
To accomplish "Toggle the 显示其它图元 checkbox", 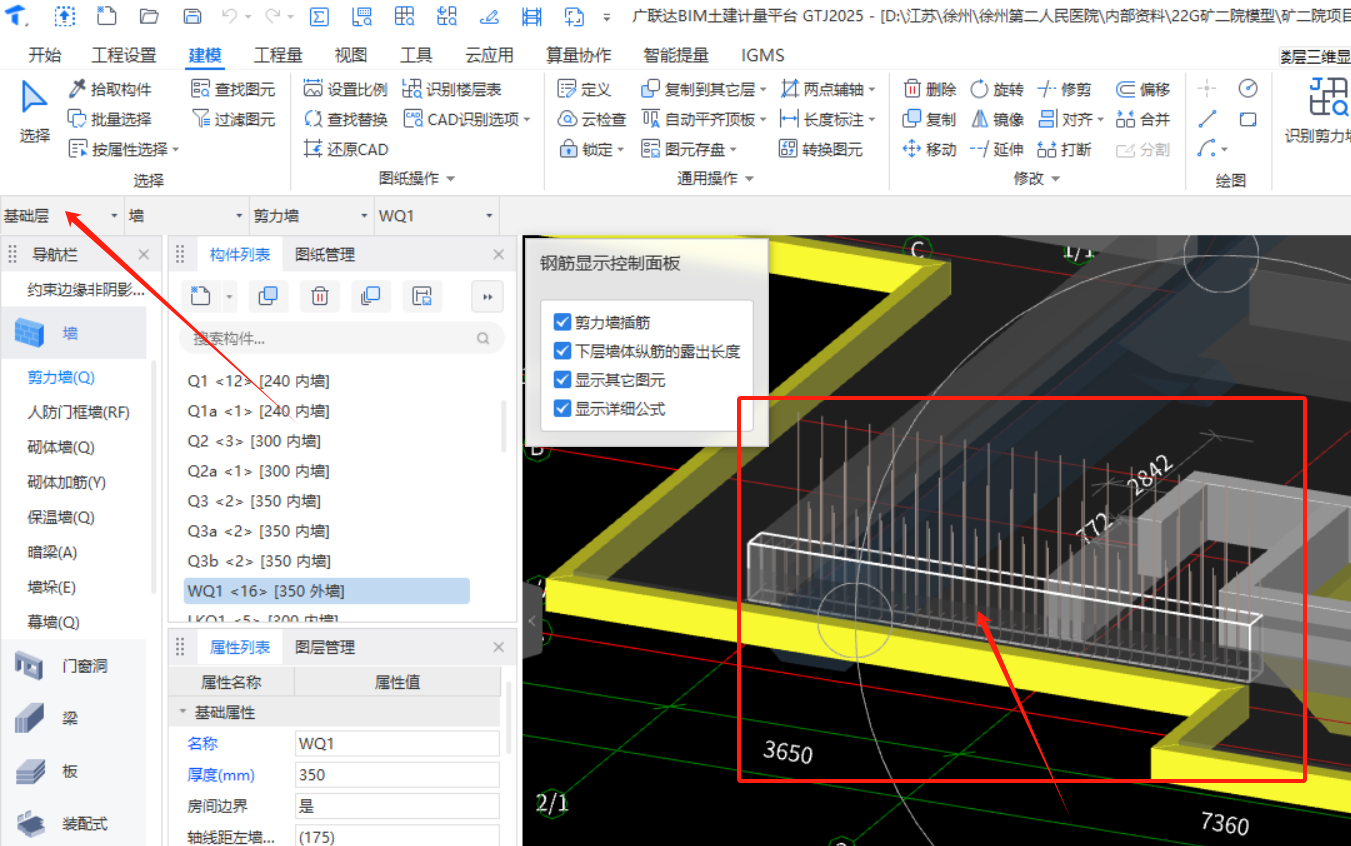I will point(562,380).
